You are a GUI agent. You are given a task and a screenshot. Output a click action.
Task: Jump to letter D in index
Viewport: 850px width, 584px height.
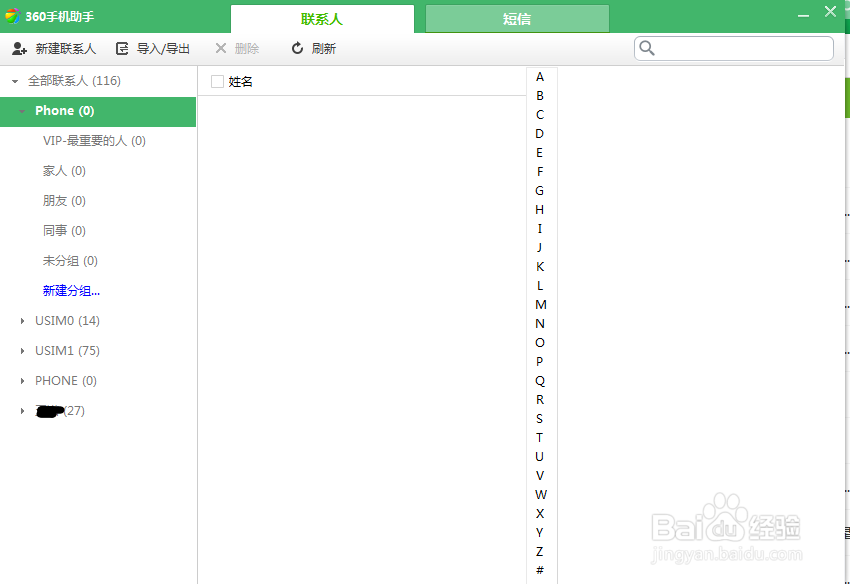pyautogui.click(x=540, y=134)
